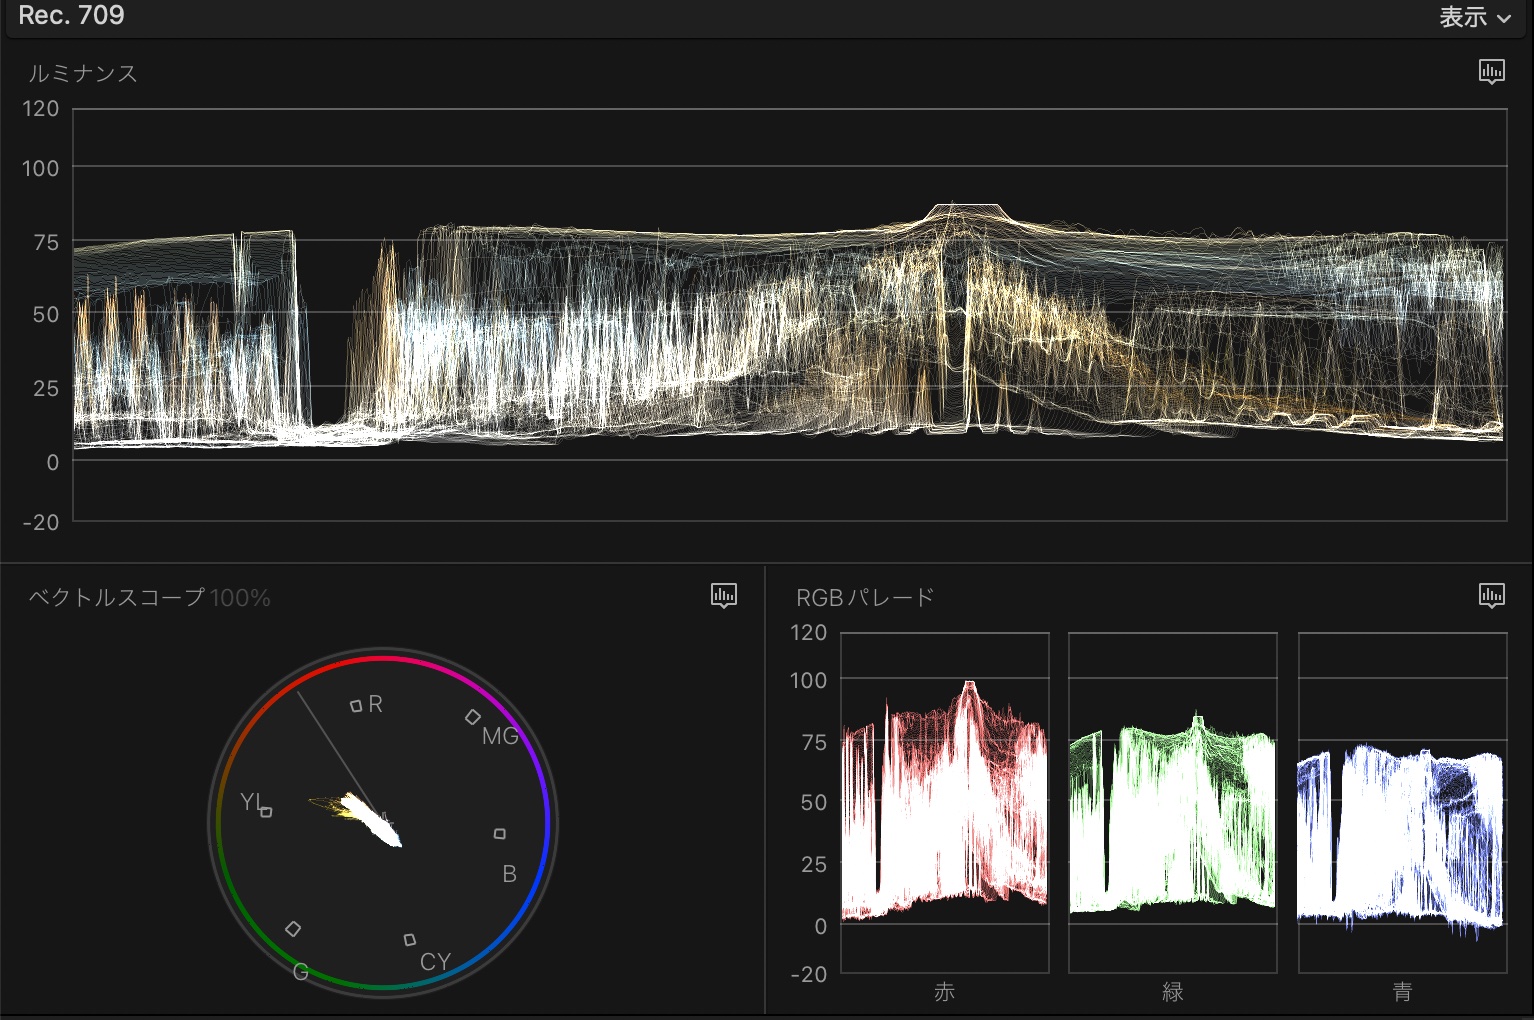Click the Rec. 709 color space label
This screenshot has width=1534, height=1020.
(x=71, y=16)
